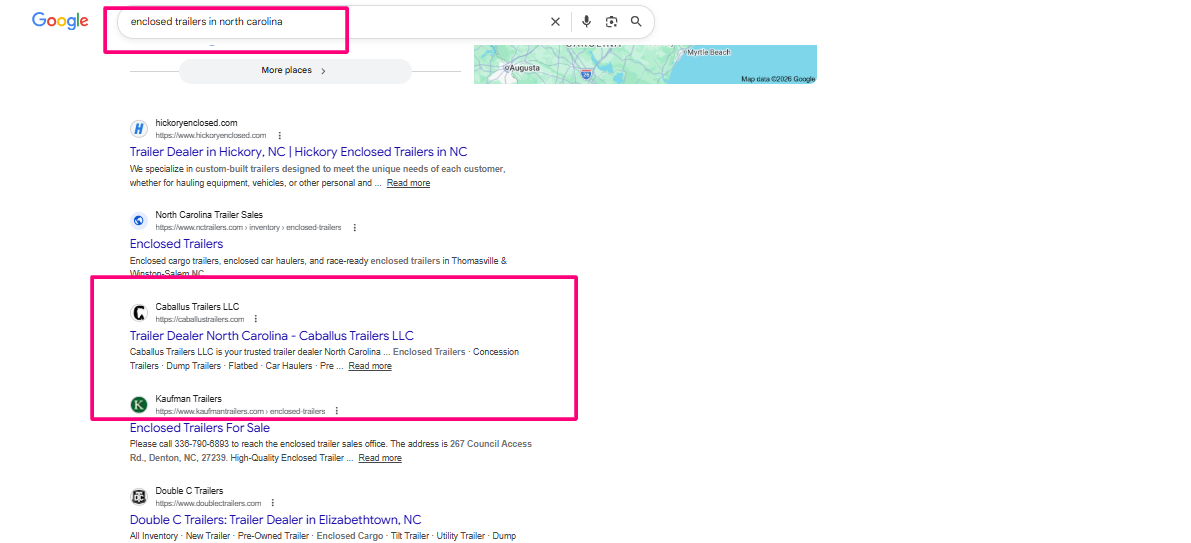Viewport: 1191px width, 543px height.
Task: Click the map thumbnail showing Myrtle Beach
Action: (x=645, y=64)
